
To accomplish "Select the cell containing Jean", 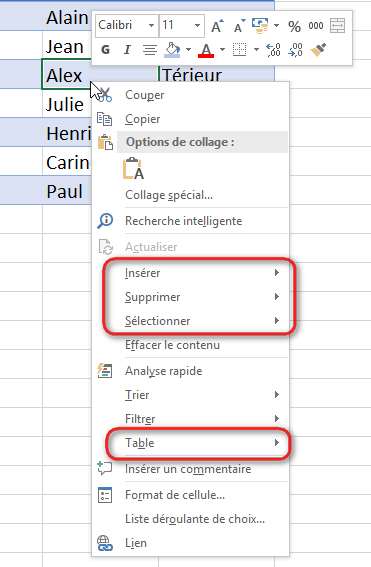I will [67, 47].
